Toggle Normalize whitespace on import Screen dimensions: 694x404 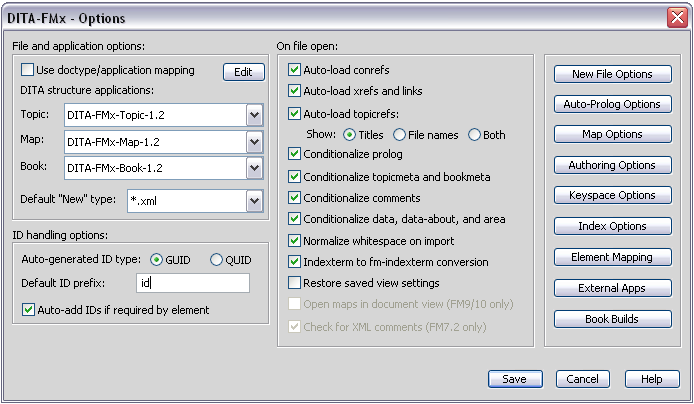(294, 241)
